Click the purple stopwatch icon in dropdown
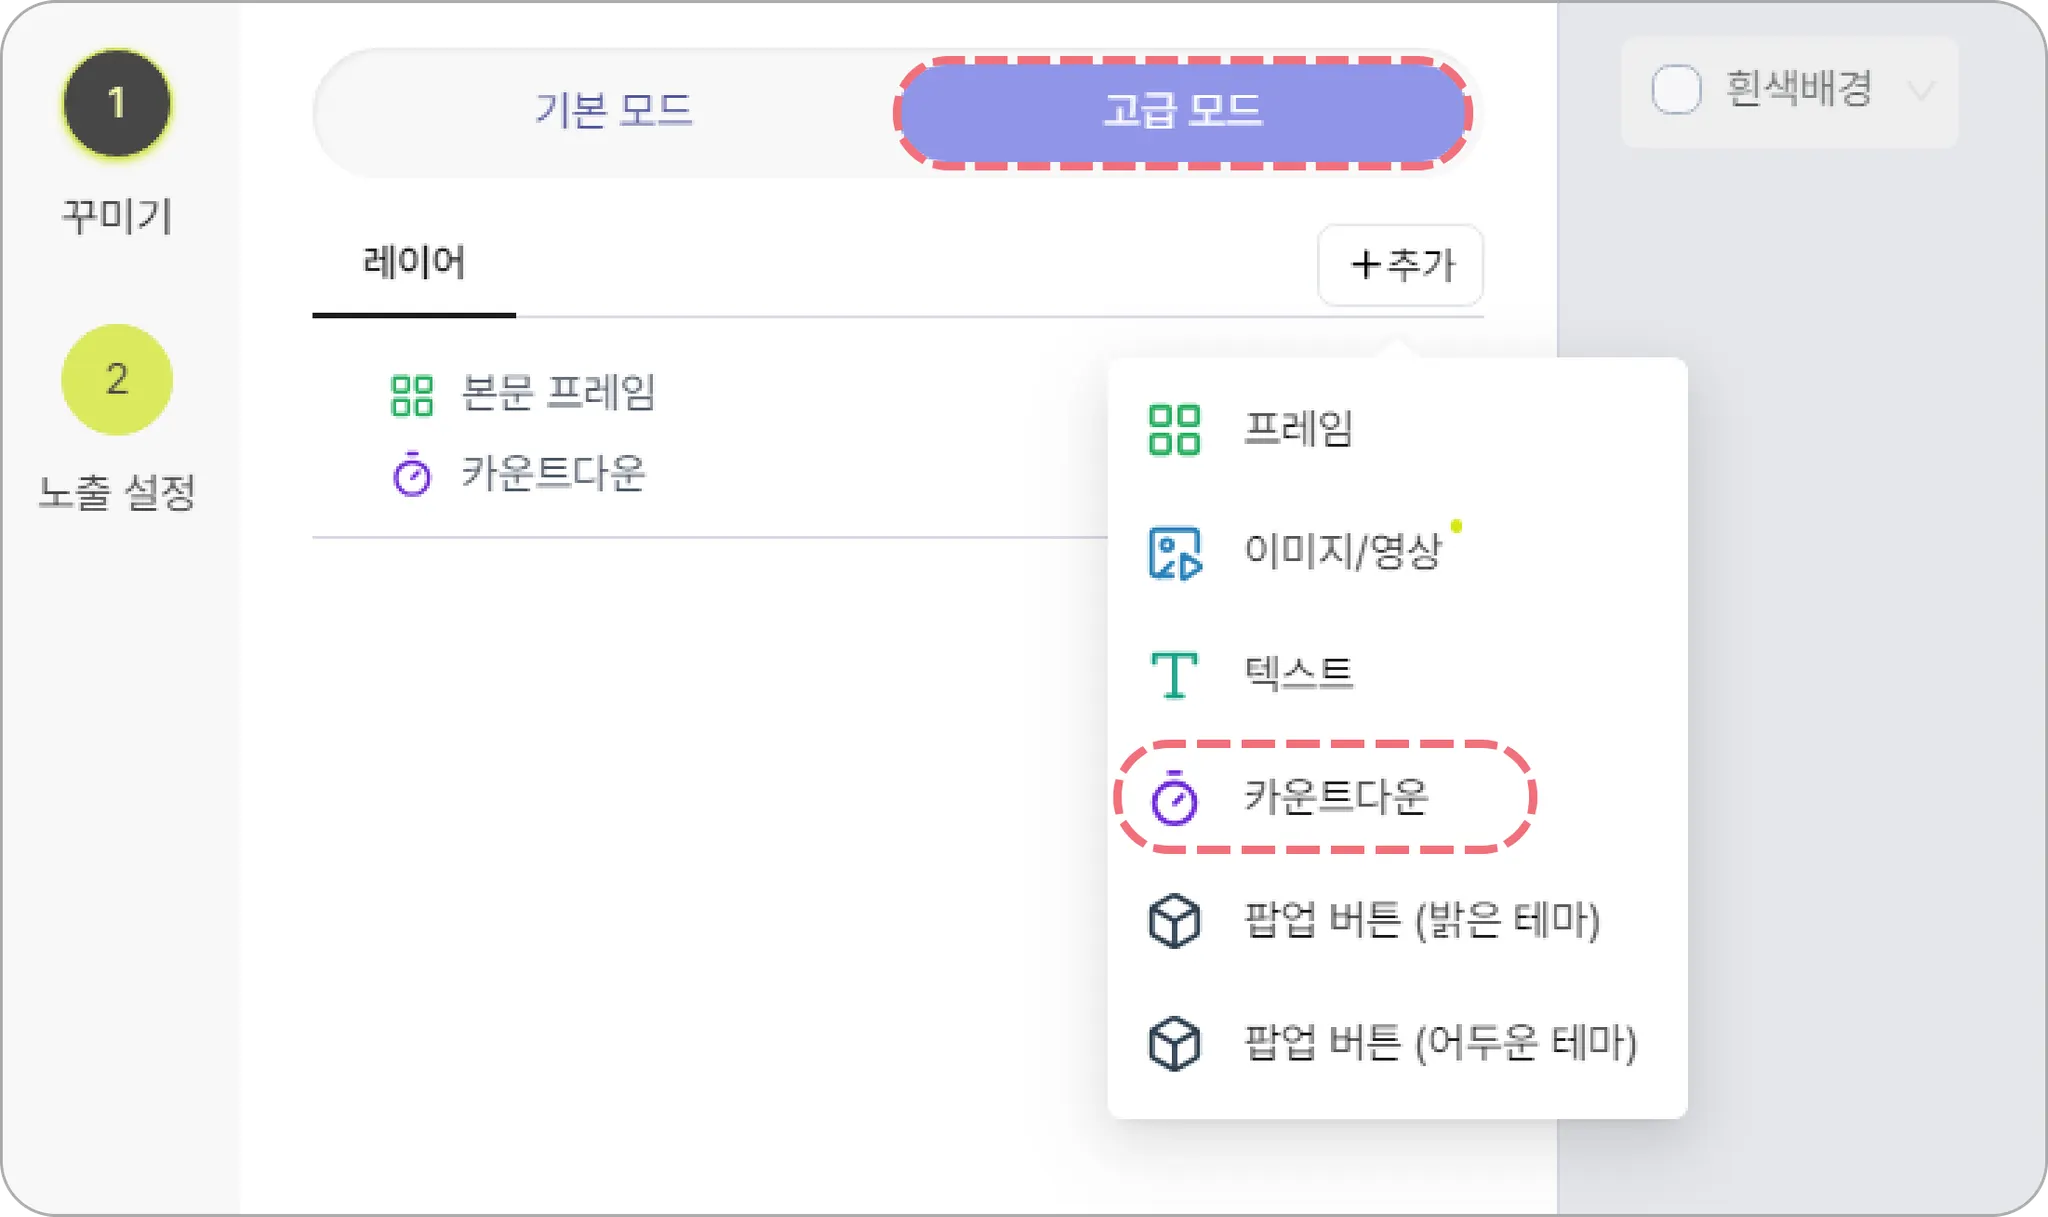Viewport: 2048px width, 1217px height. point(1173,799)
